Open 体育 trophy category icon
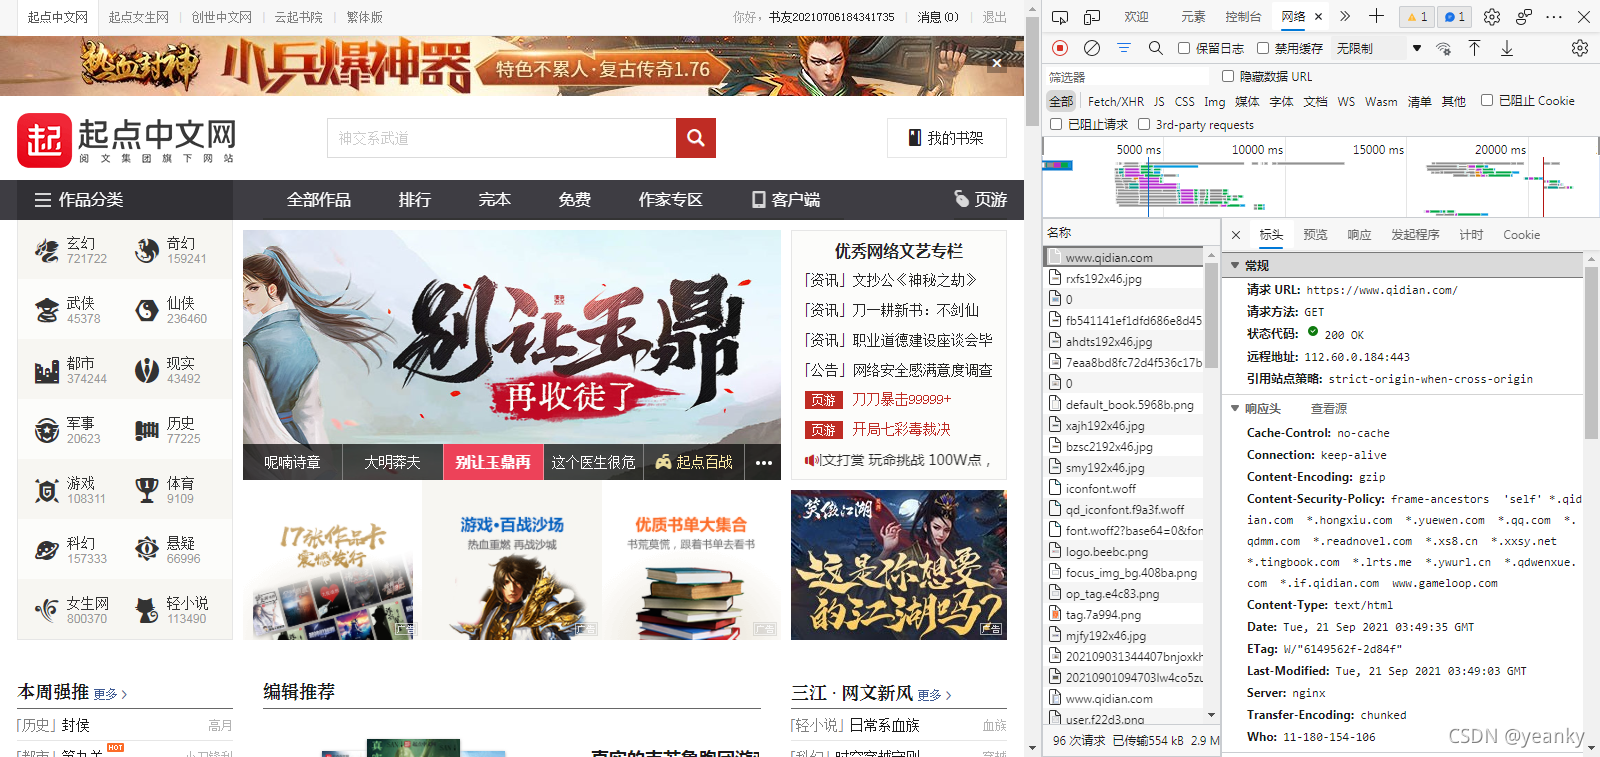The width and height of the screenshot is (1600, 757). point(147,490)
